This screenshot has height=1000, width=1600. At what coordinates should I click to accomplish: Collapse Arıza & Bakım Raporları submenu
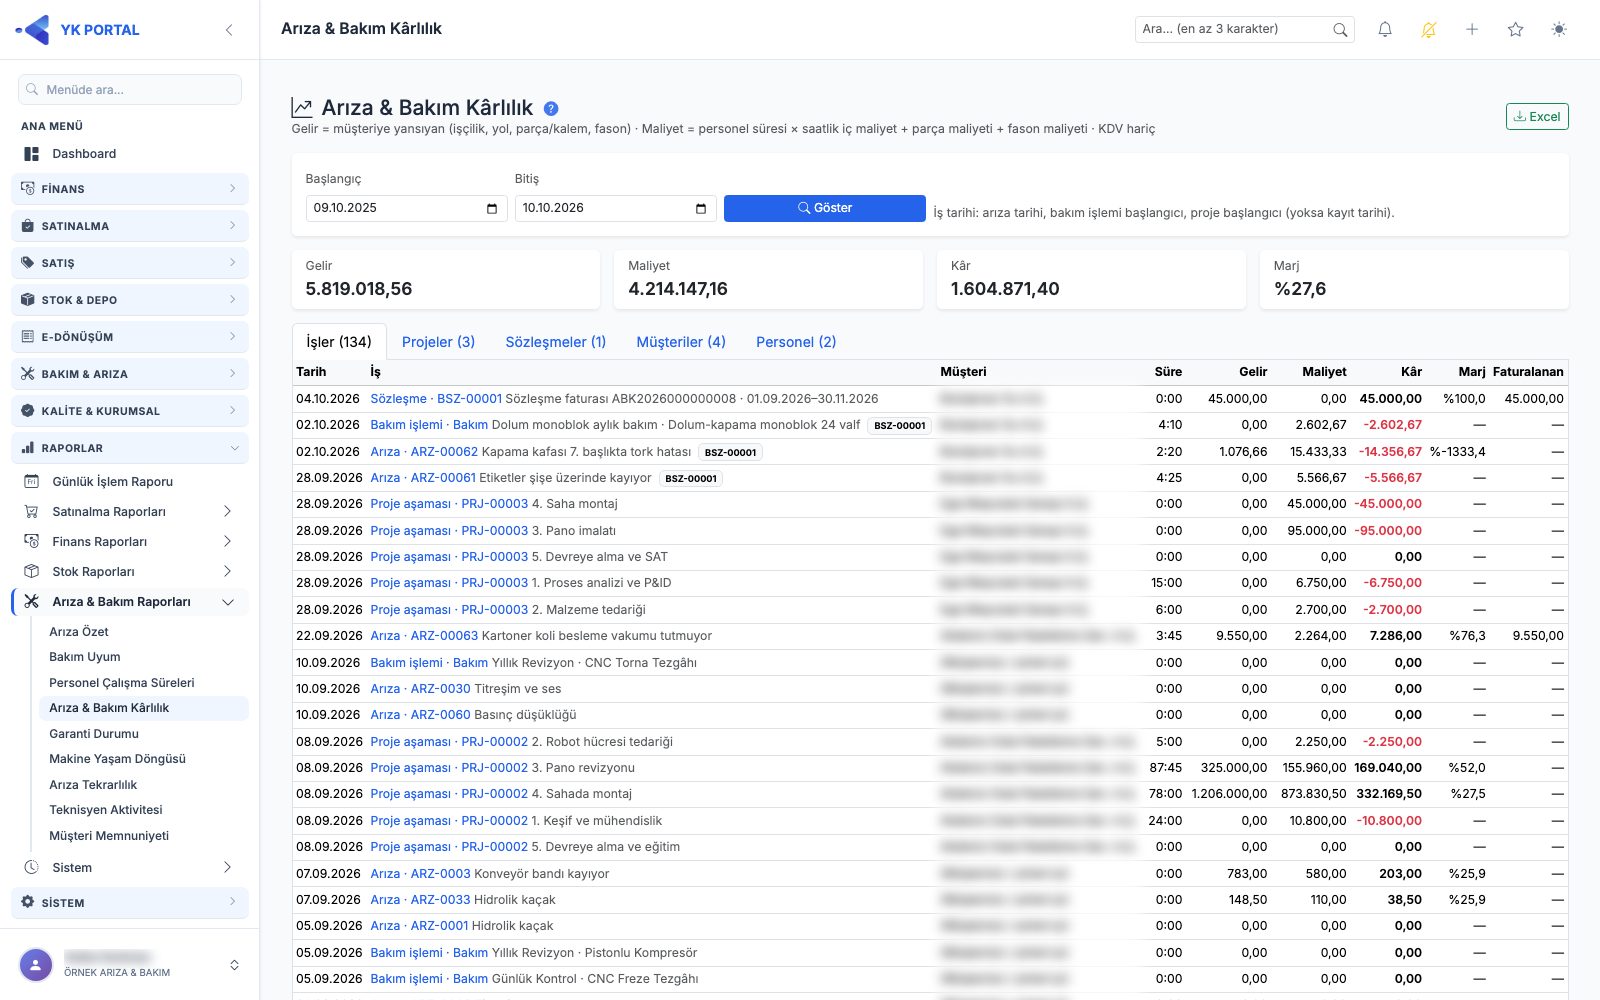click(x=130, y=601)
